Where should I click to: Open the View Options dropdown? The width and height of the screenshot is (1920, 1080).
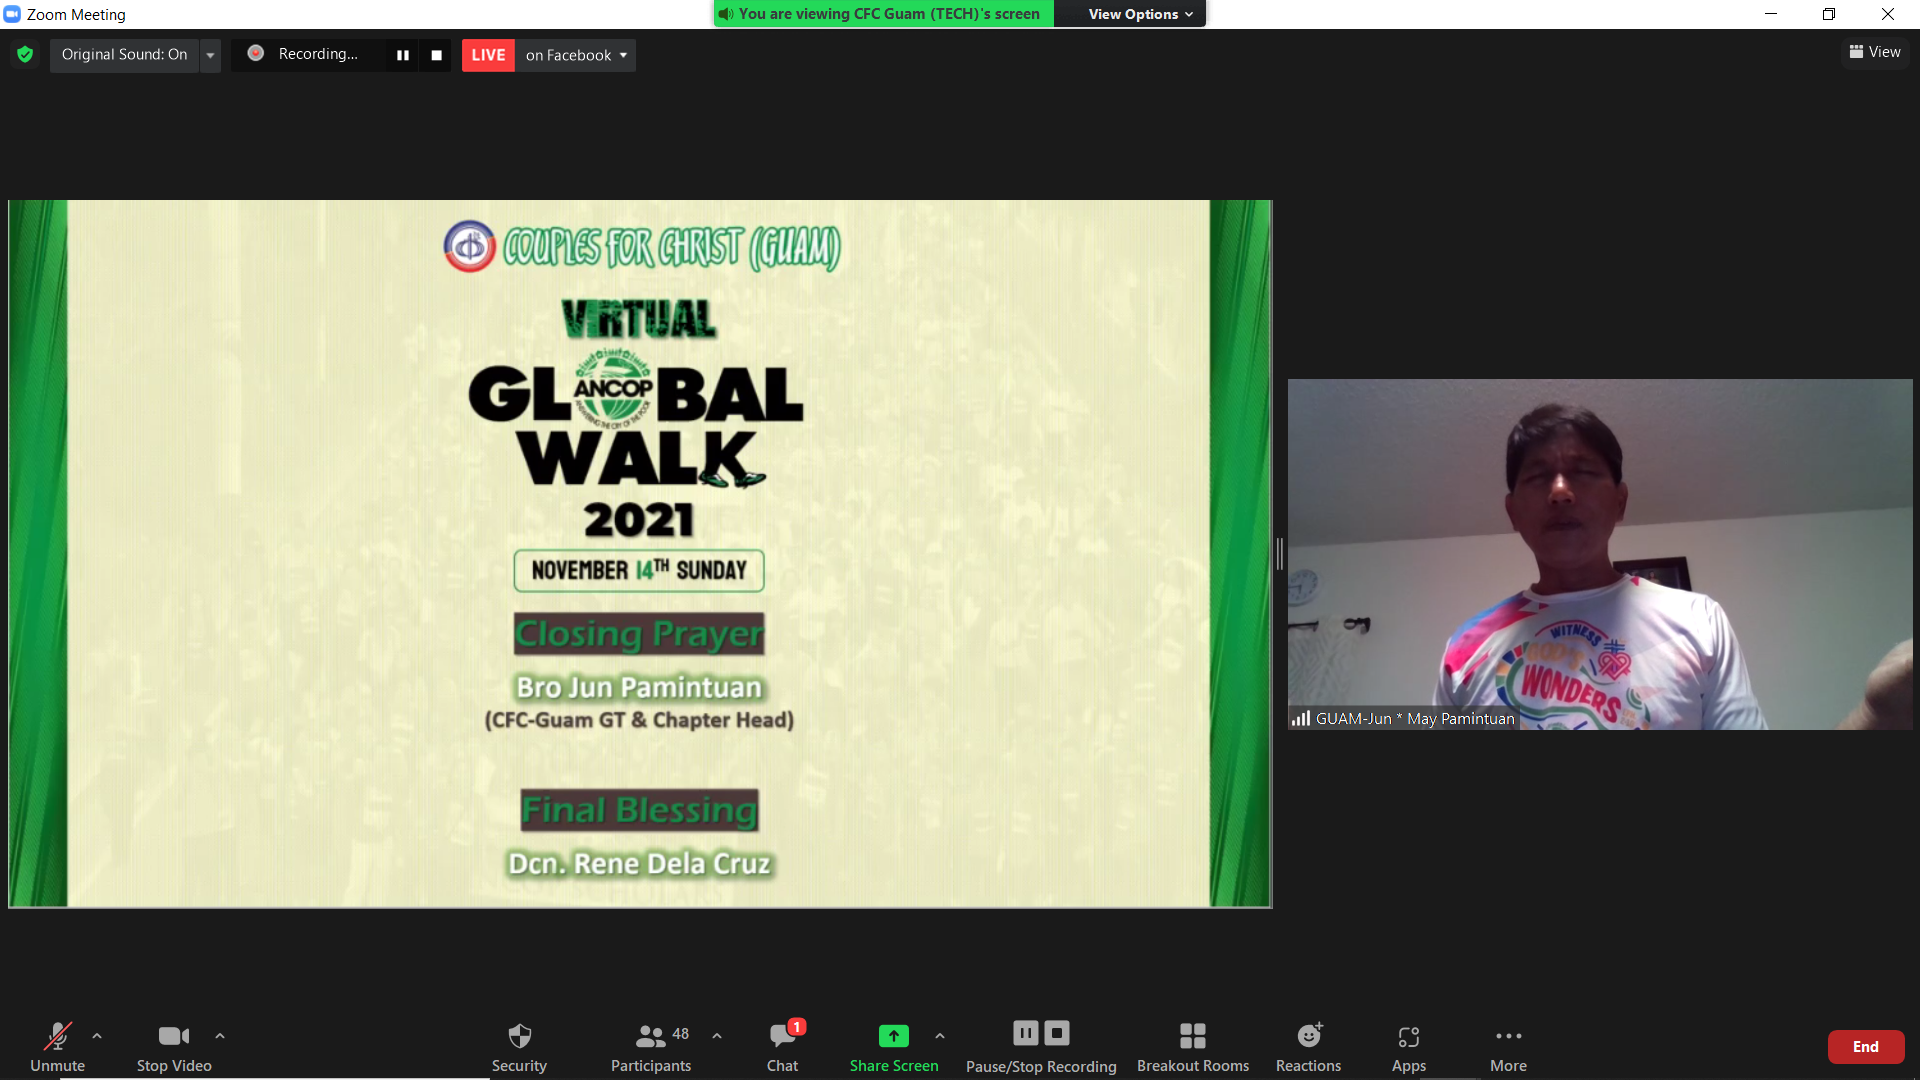pyautogui.click(x=1140, y=14)
